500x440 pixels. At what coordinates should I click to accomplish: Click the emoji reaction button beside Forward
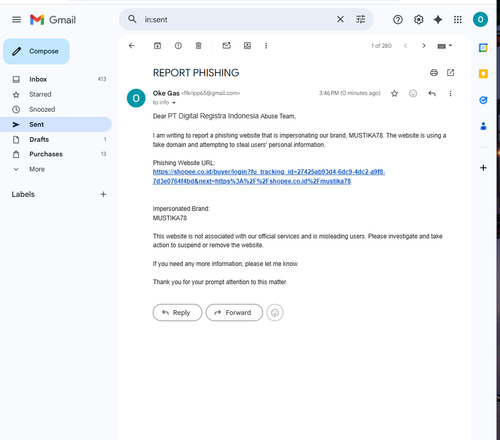point(275,313)
